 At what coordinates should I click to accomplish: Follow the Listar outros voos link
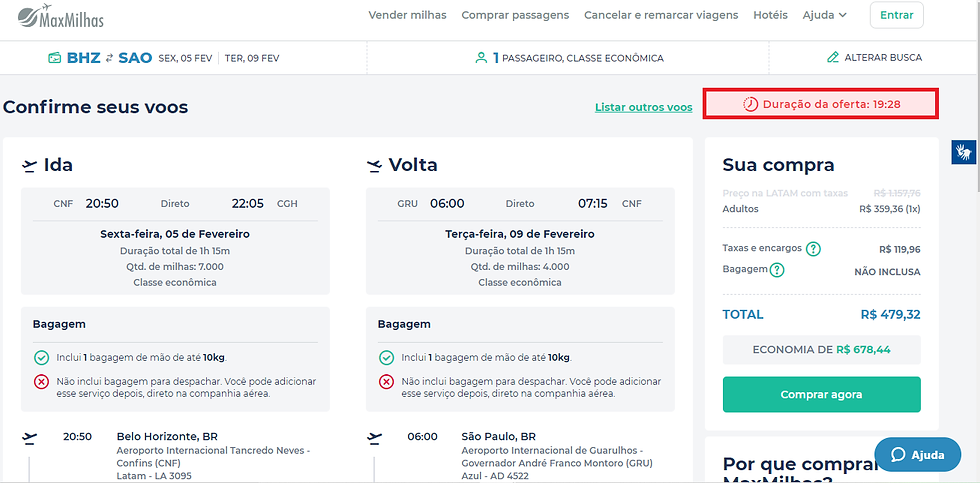click(x=643, y=107)
